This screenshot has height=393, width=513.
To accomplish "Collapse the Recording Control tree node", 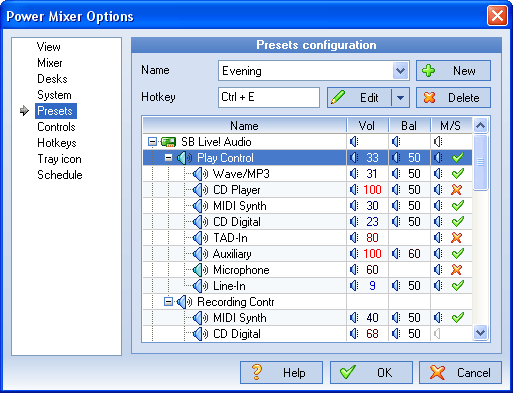I will 169,302.
